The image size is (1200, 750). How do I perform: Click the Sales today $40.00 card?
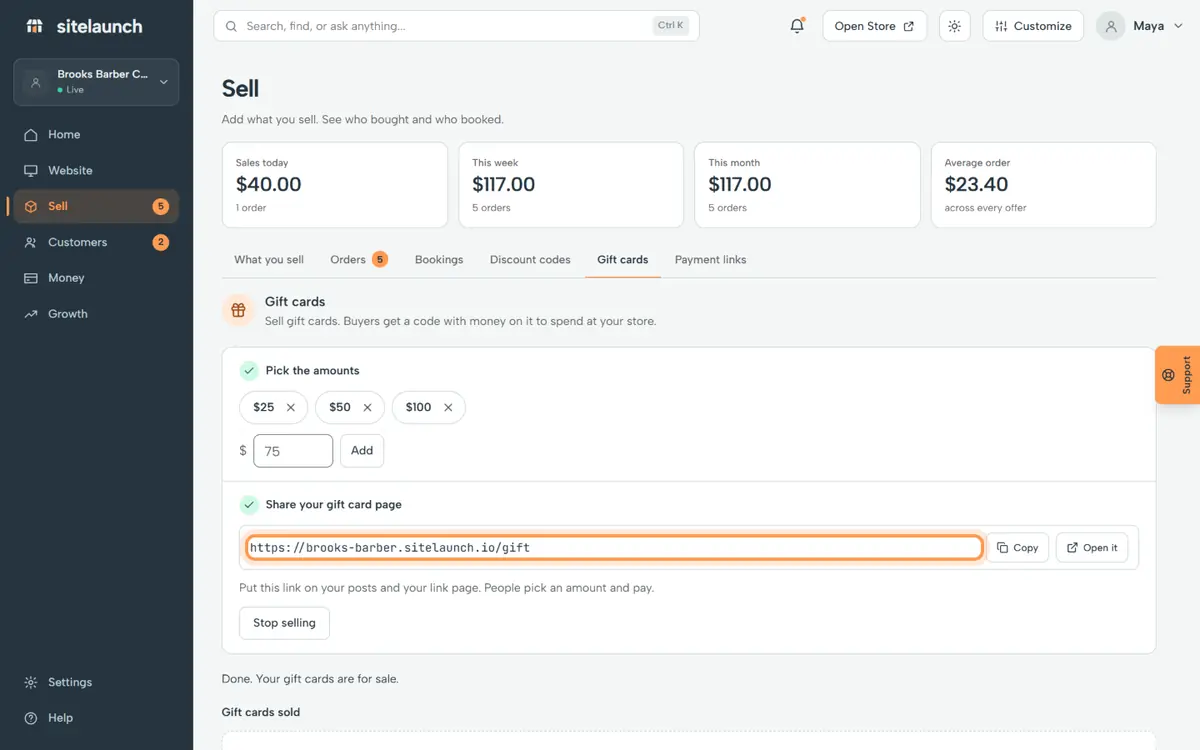335,185
